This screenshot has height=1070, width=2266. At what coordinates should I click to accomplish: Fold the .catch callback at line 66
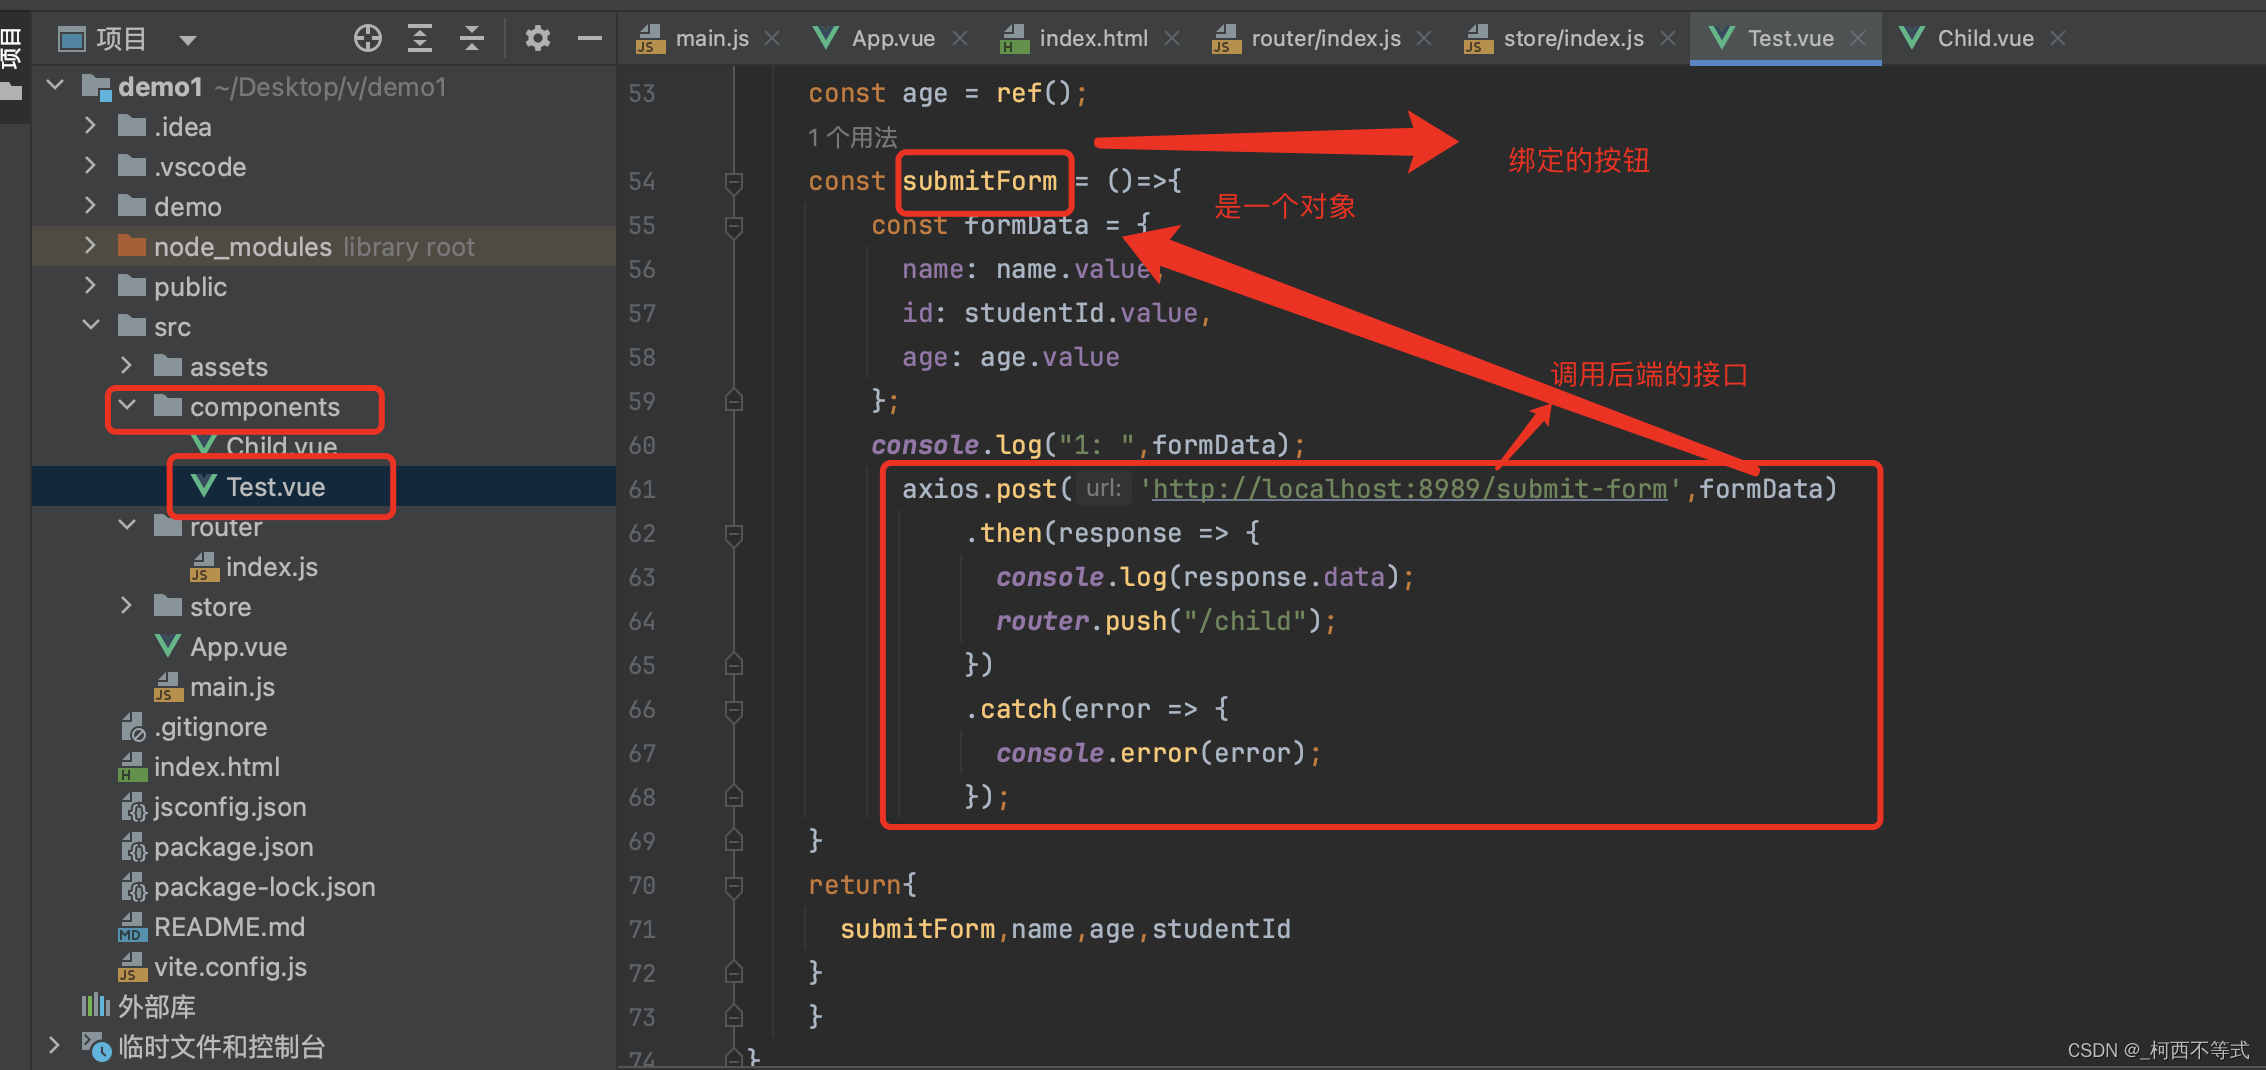click(x=734, y=710)
